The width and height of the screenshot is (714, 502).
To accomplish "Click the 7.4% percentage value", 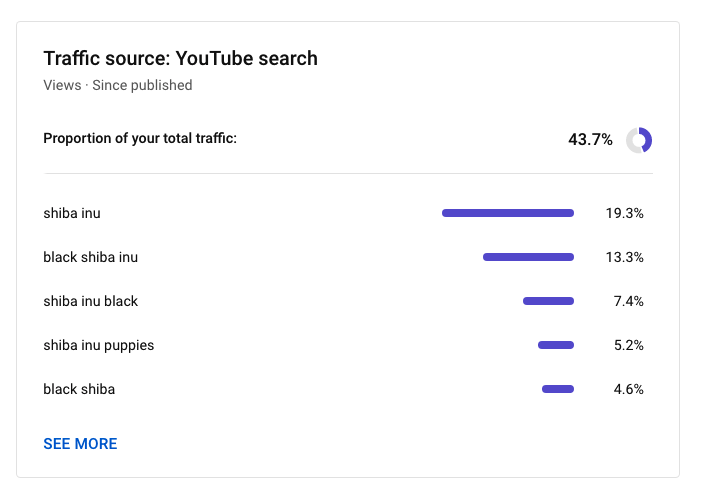I will point(628,301).
